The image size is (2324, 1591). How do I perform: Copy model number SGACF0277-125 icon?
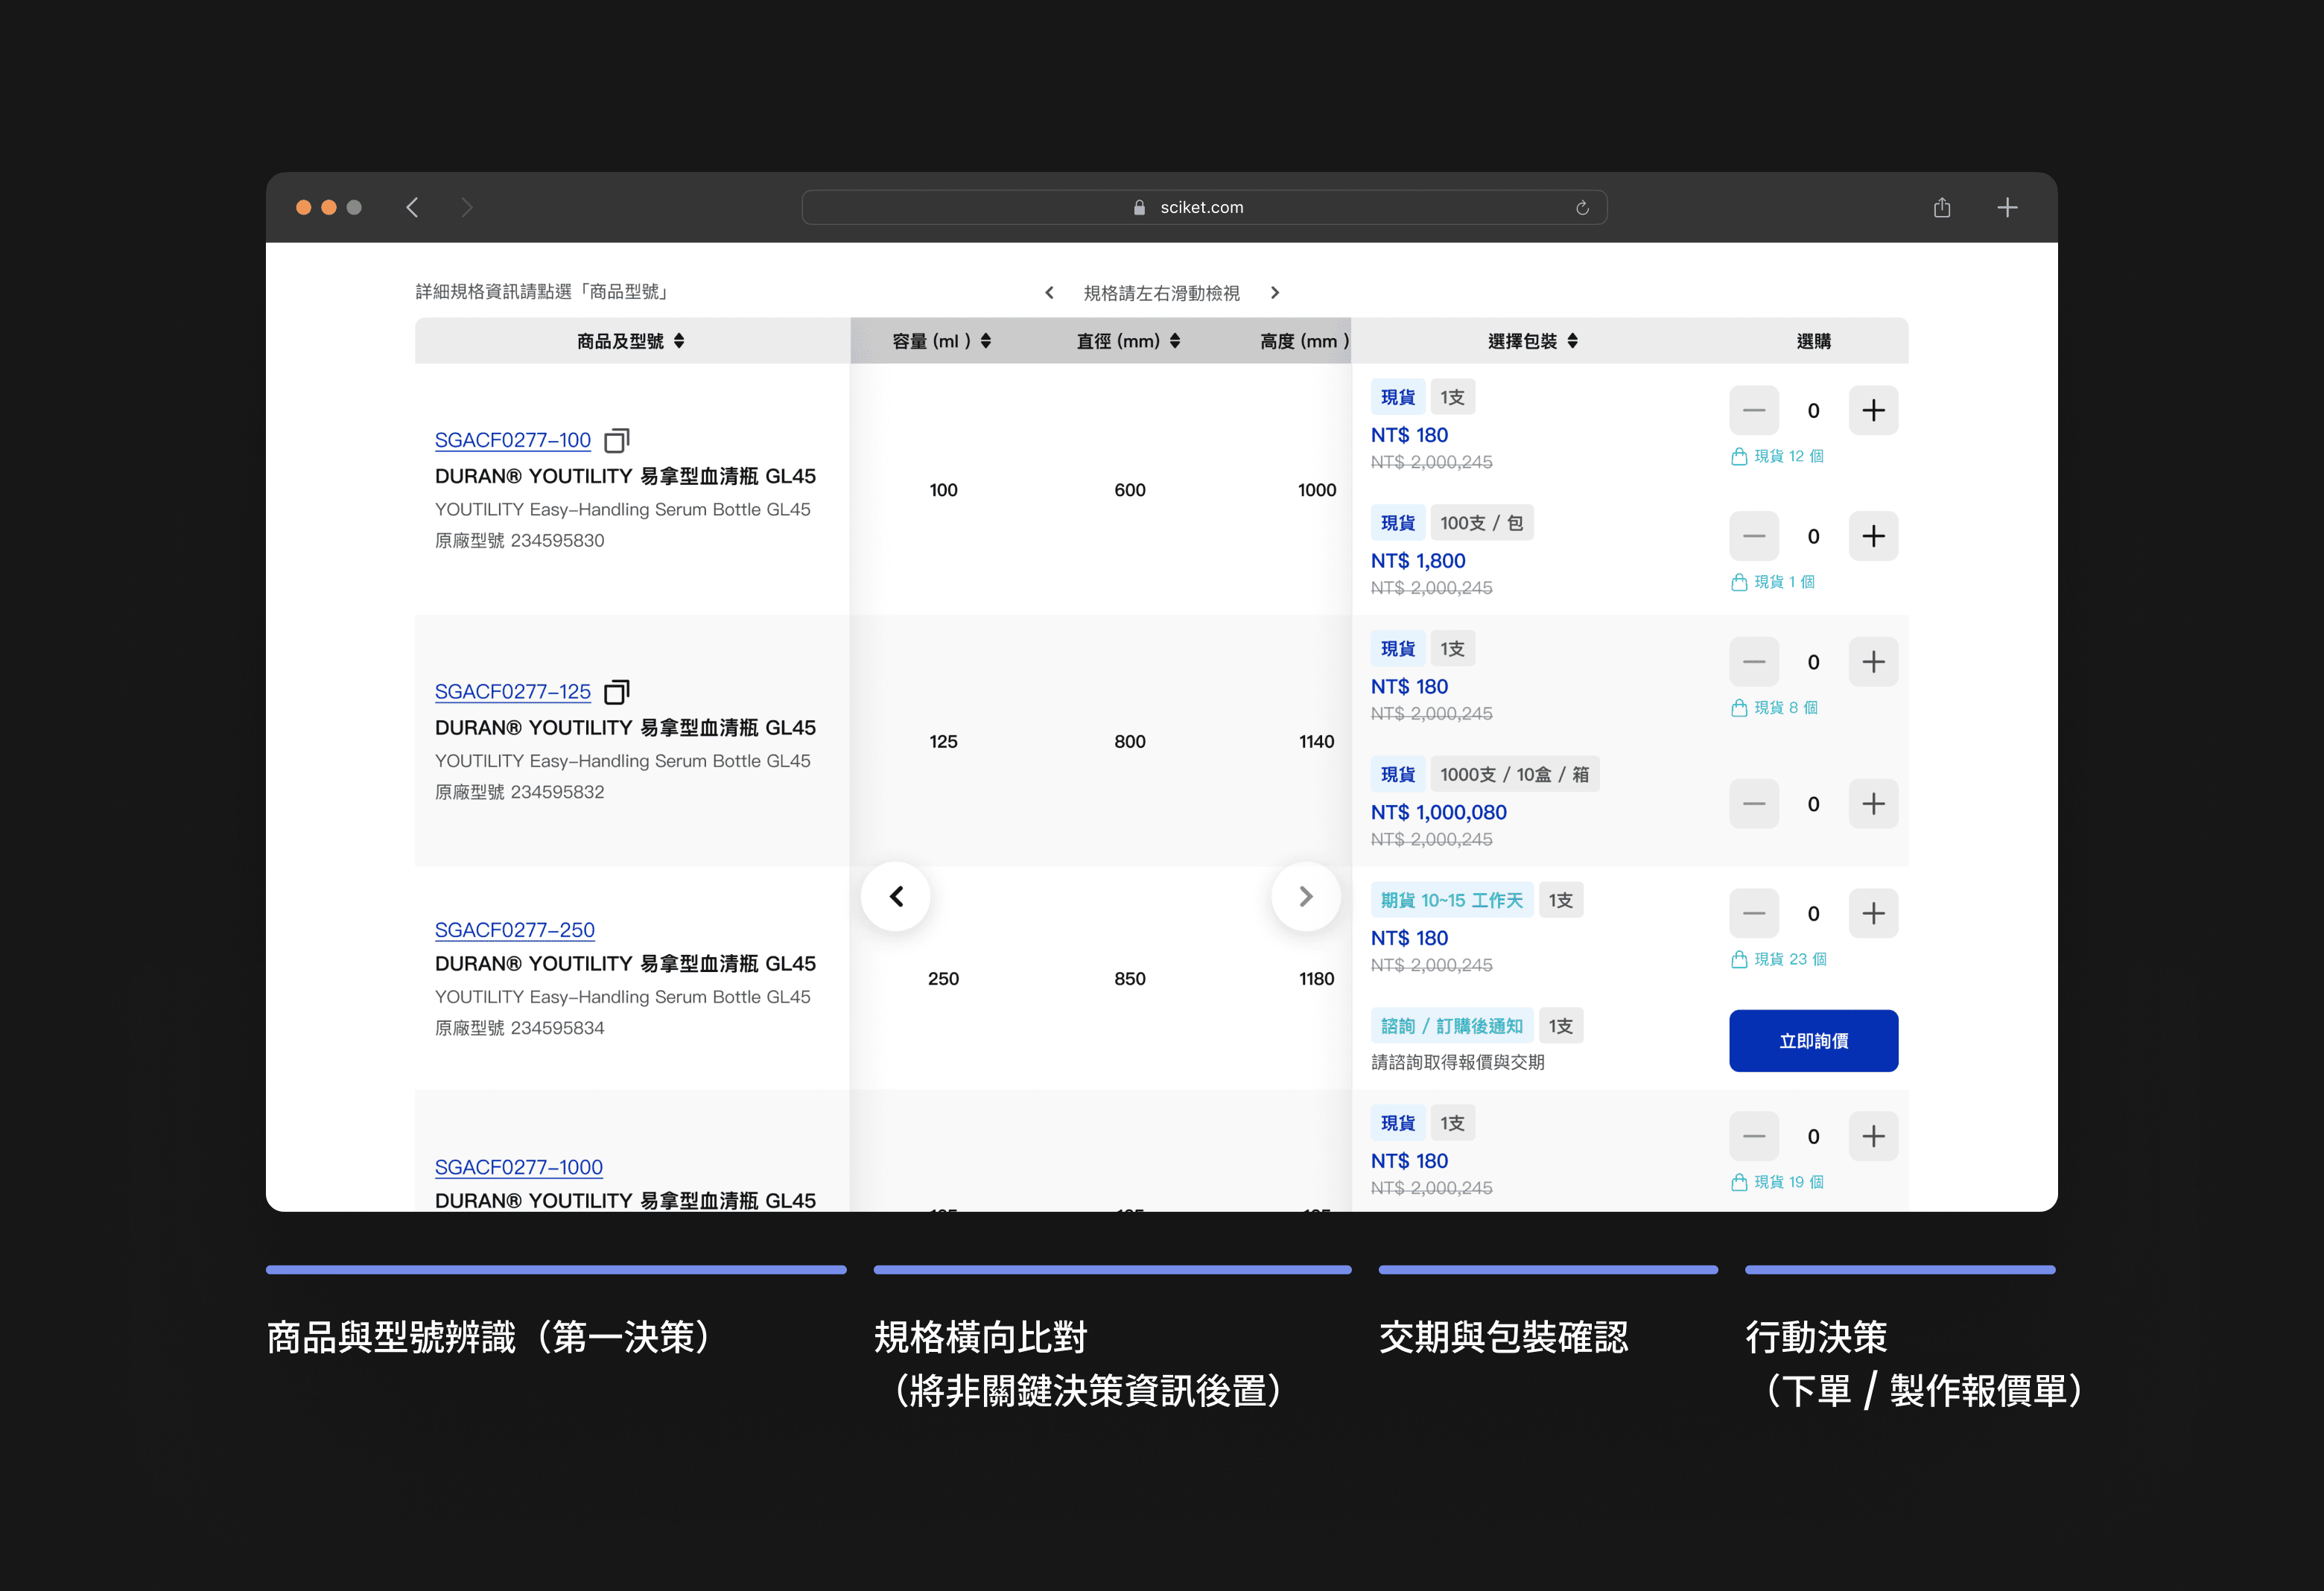[x=616, y=692]
